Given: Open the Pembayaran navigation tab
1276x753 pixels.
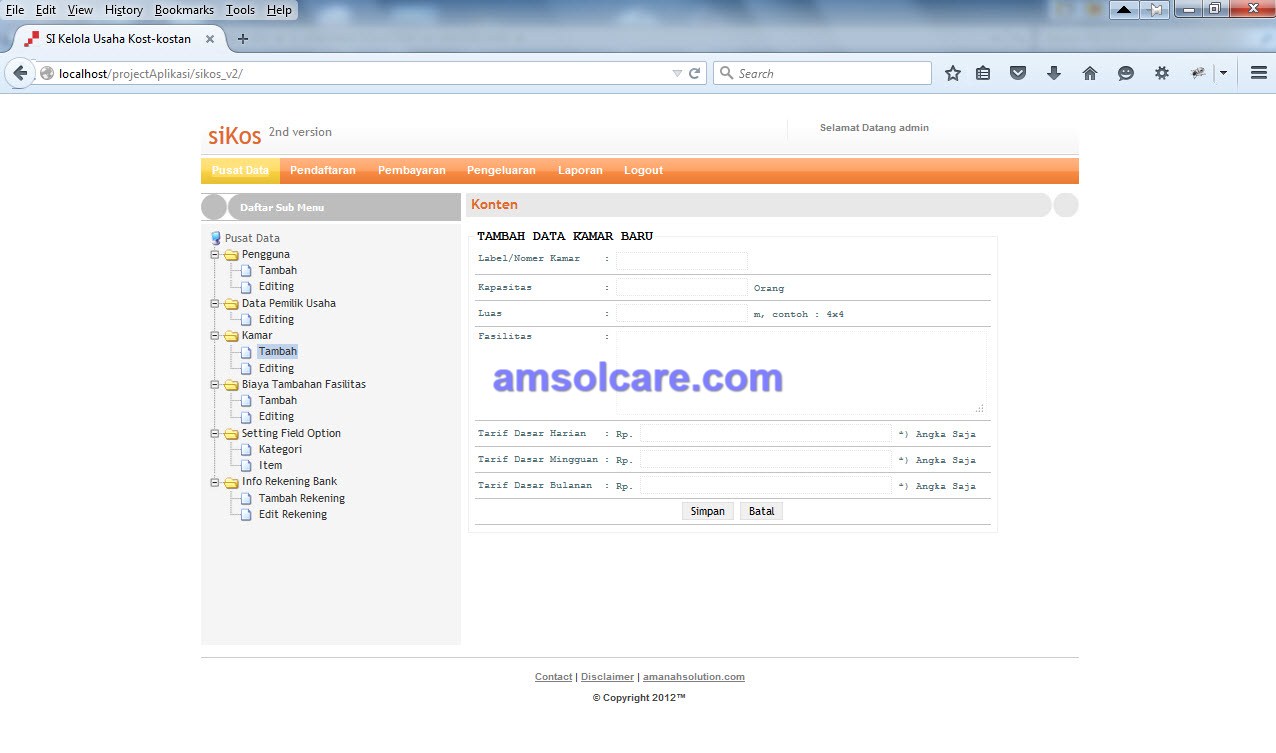Looking at the screenshot, I should click(x=412, y=170).
